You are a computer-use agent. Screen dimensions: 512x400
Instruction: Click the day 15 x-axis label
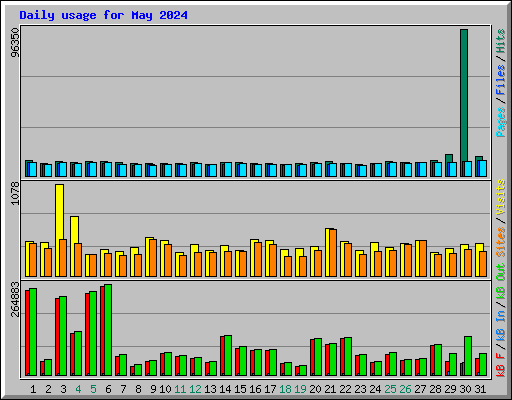pos(240,389)
